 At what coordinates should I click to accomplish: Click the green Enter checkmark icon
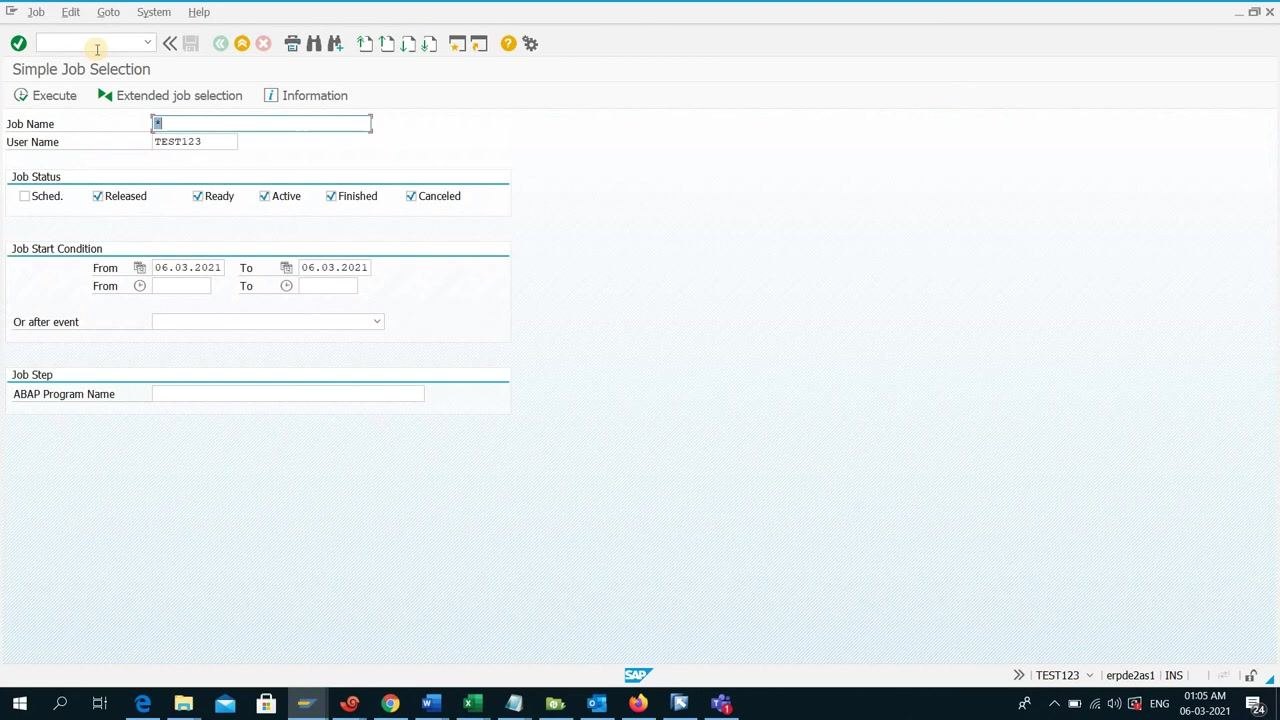point(18,43)
